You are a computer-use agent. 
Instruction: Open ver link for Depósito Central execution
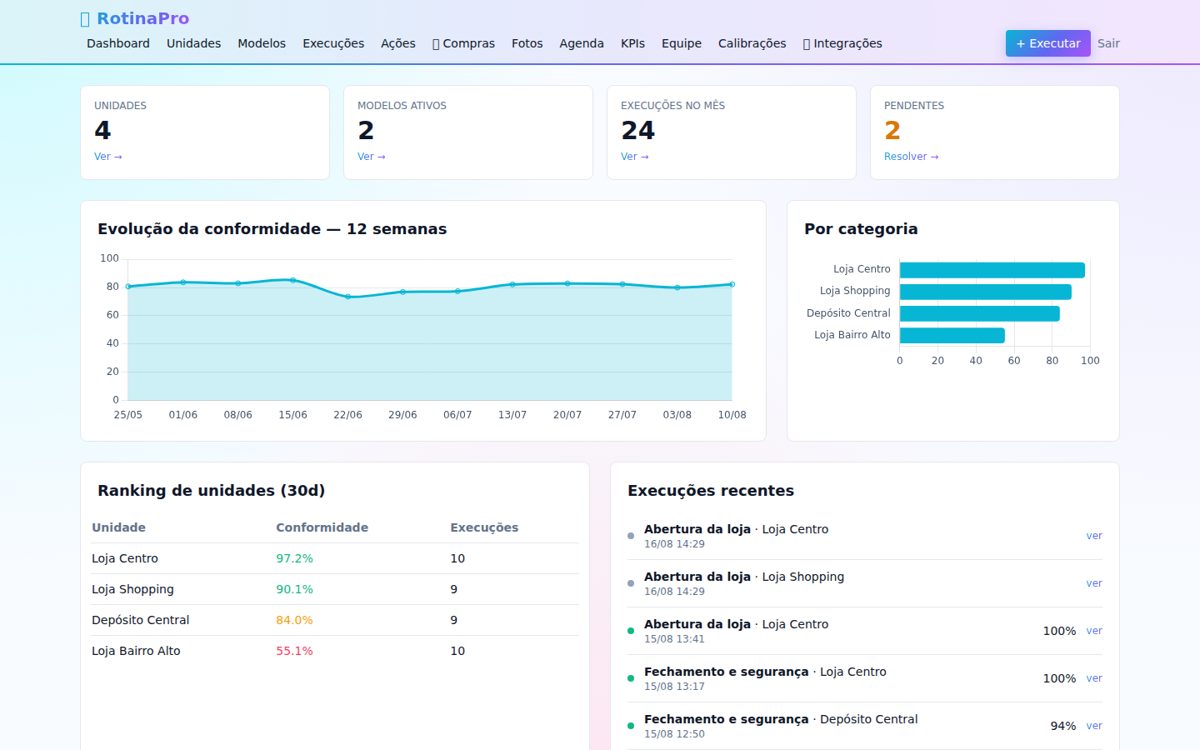pyautogui.click(x=1094, y=726)
